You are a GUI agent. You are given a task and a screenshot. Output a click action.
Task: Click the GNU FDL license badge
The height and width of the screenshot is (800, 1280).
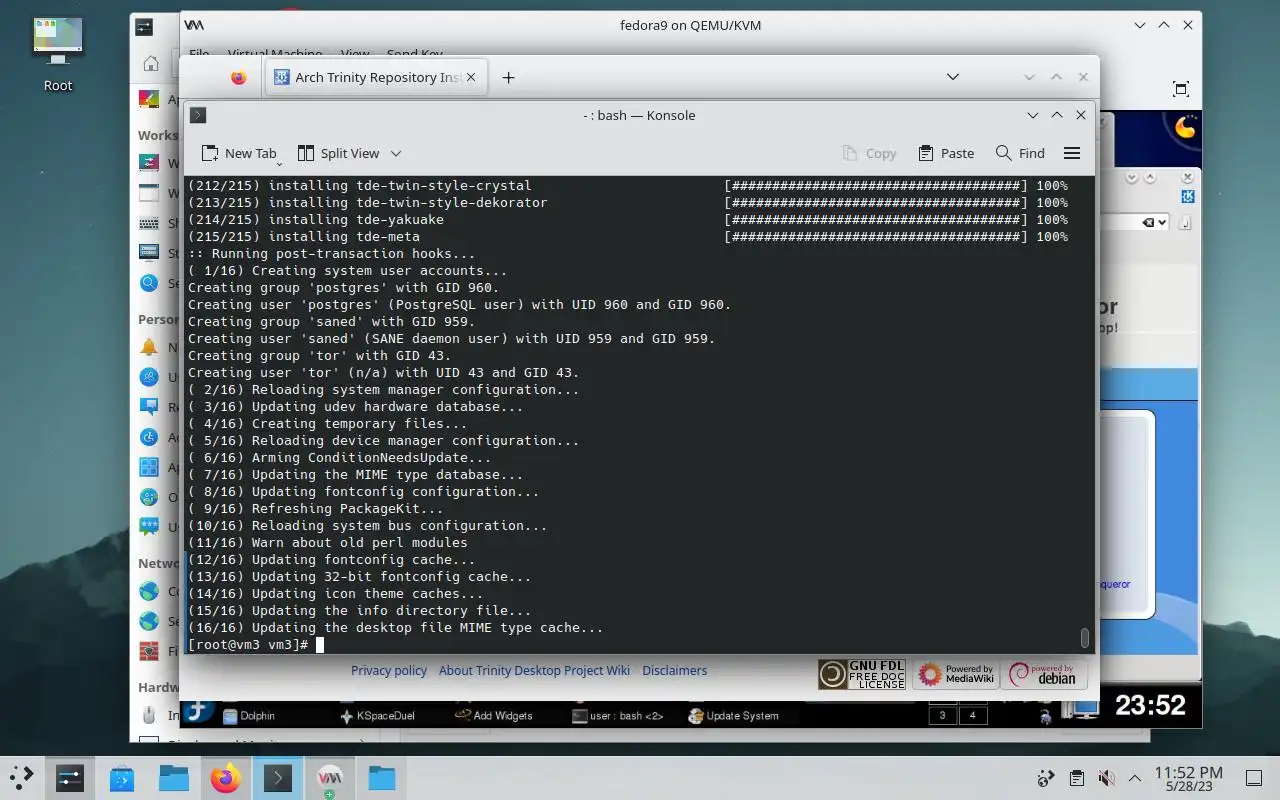[862, 674]
